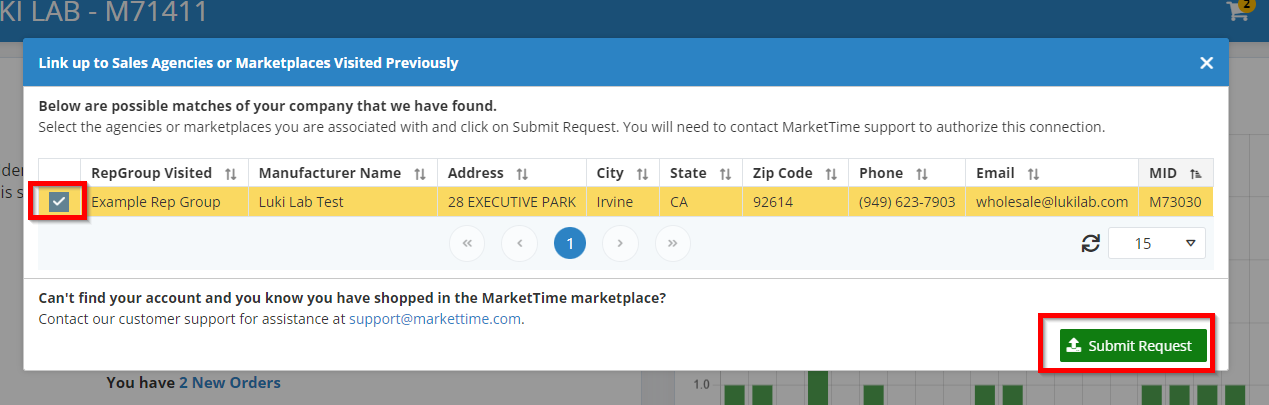Select the Luki Lab Test cell
Screen dimensions: 1269x405
click(x=343, y=202)
